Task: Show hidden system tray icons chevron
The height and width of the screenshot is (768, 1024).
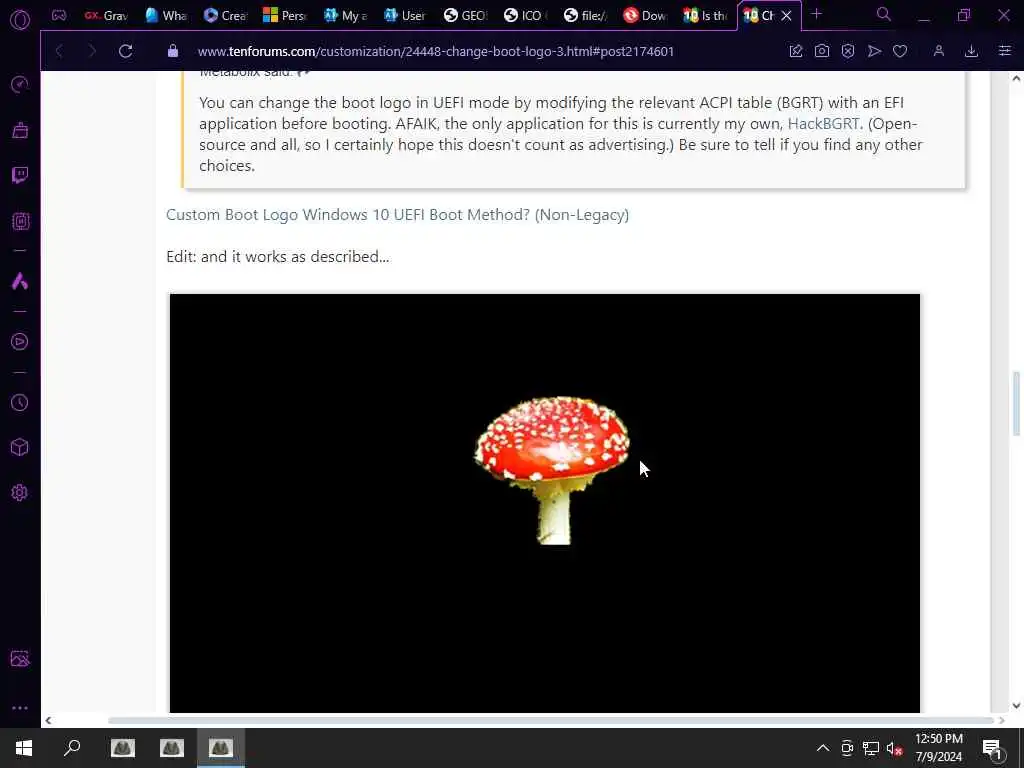Action: coord(823,748)
